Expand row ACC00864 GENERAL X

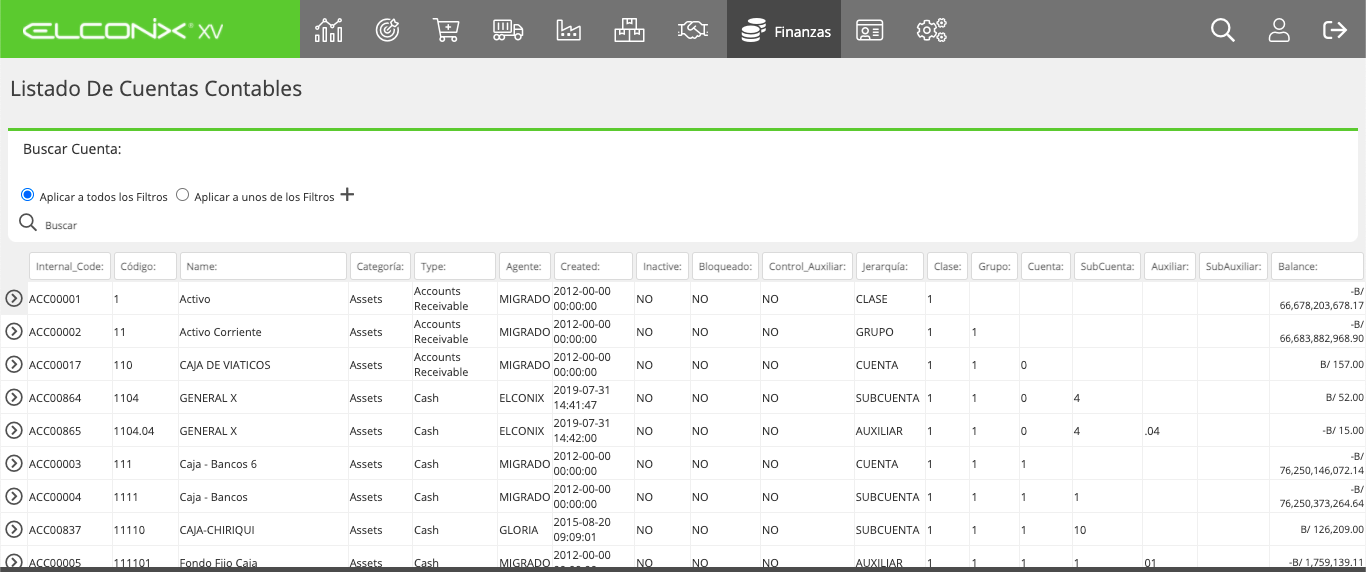(x=14, y=397)
